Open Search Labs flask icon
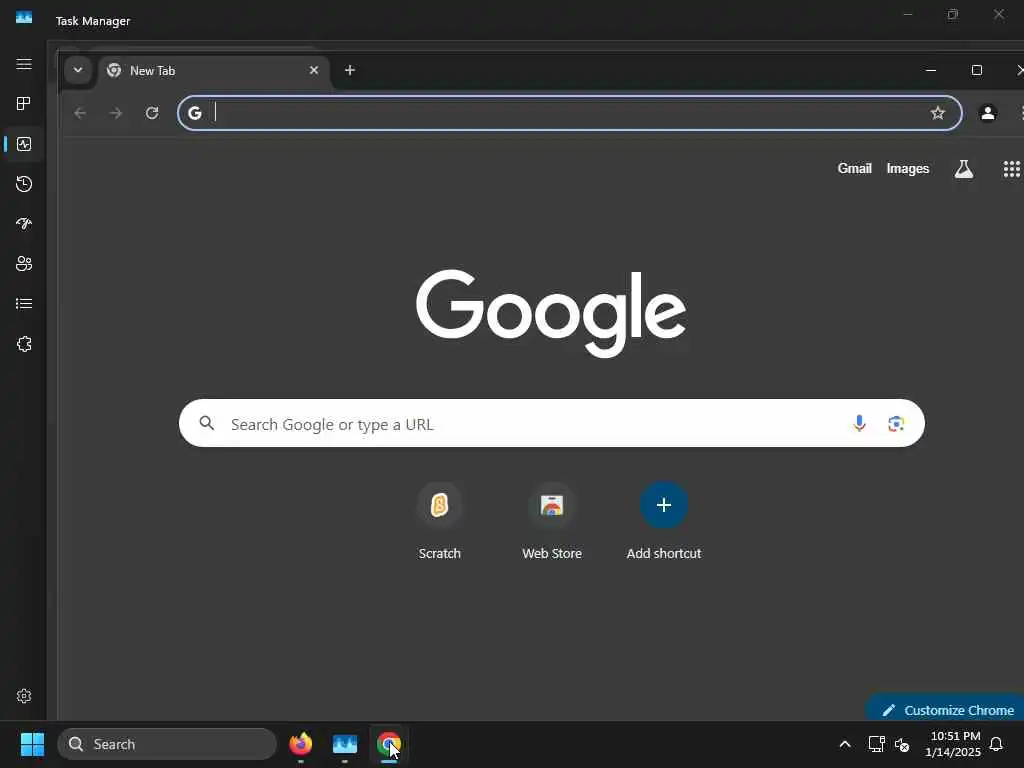Viewport: 1024px width, 768px height. (x=964, y=168)
